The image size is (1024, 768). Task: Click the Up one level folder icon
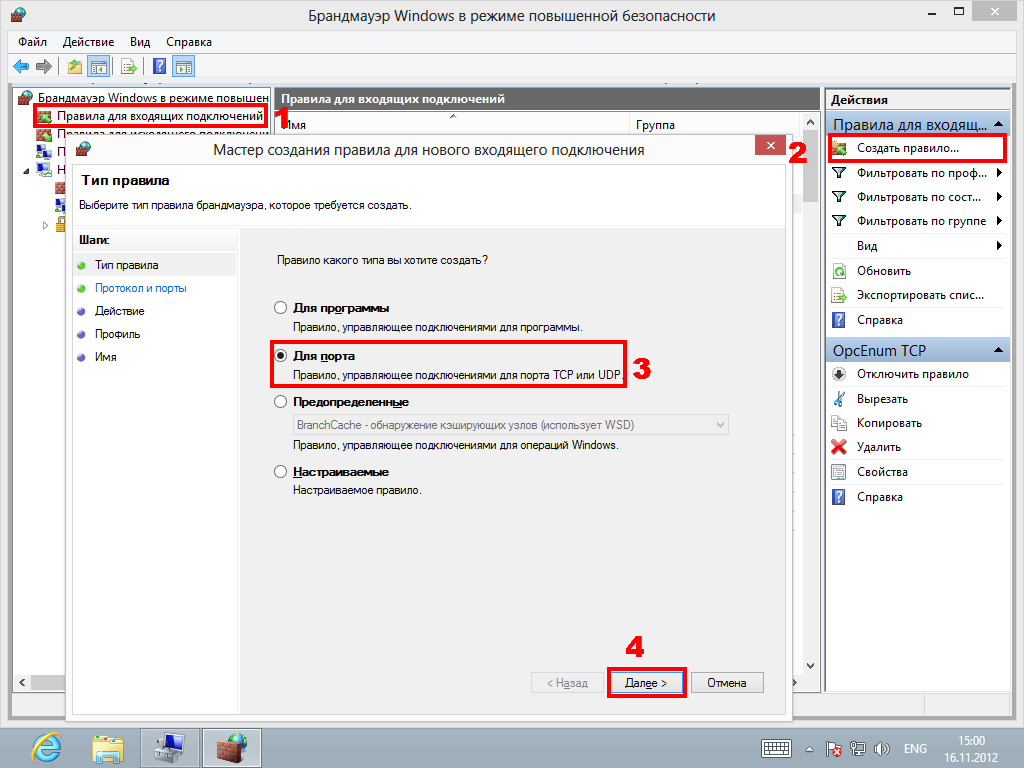tap(75, 66)
